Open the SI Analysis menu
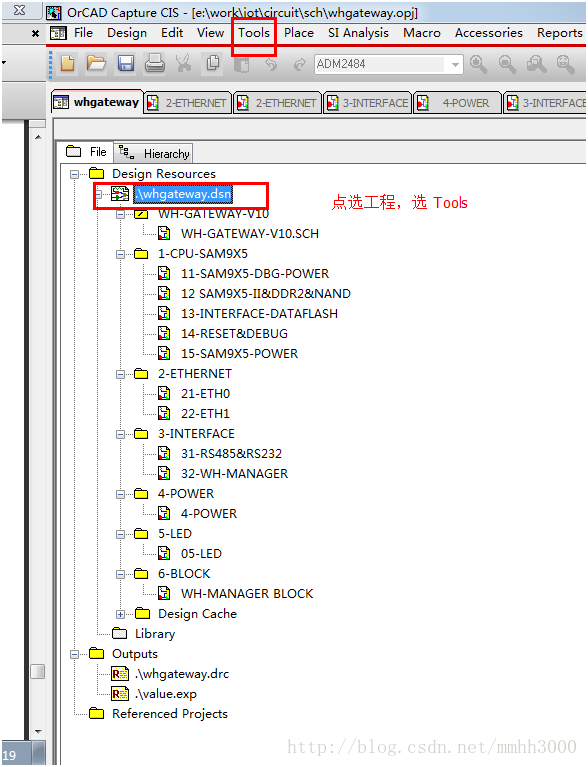This screenshot has width=588, height=767. tap(359, 33)
